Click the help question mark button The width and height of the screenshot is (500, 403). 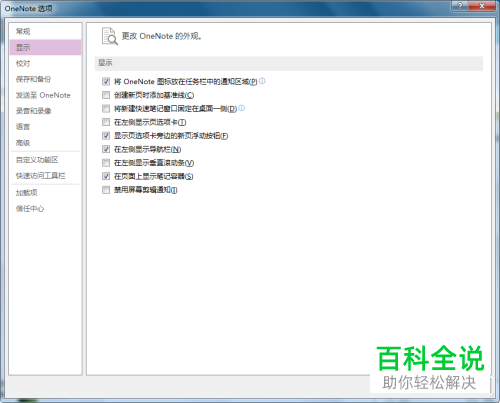460,6
